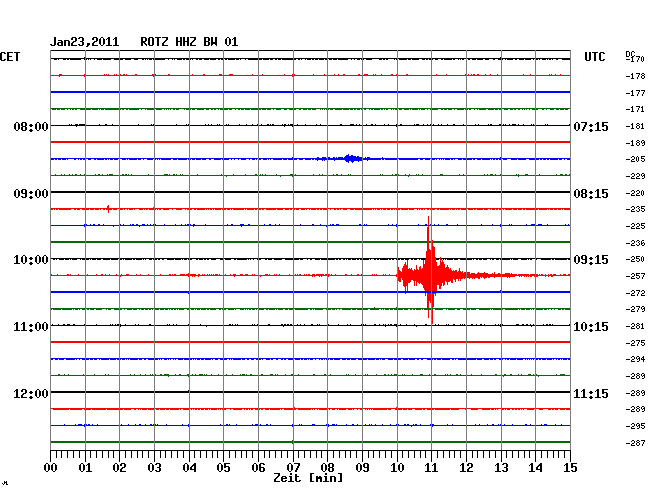Click the "CET" timezone label
Image resolution: width=650 pixels, height=494 pixels.
tap(10, 57)
